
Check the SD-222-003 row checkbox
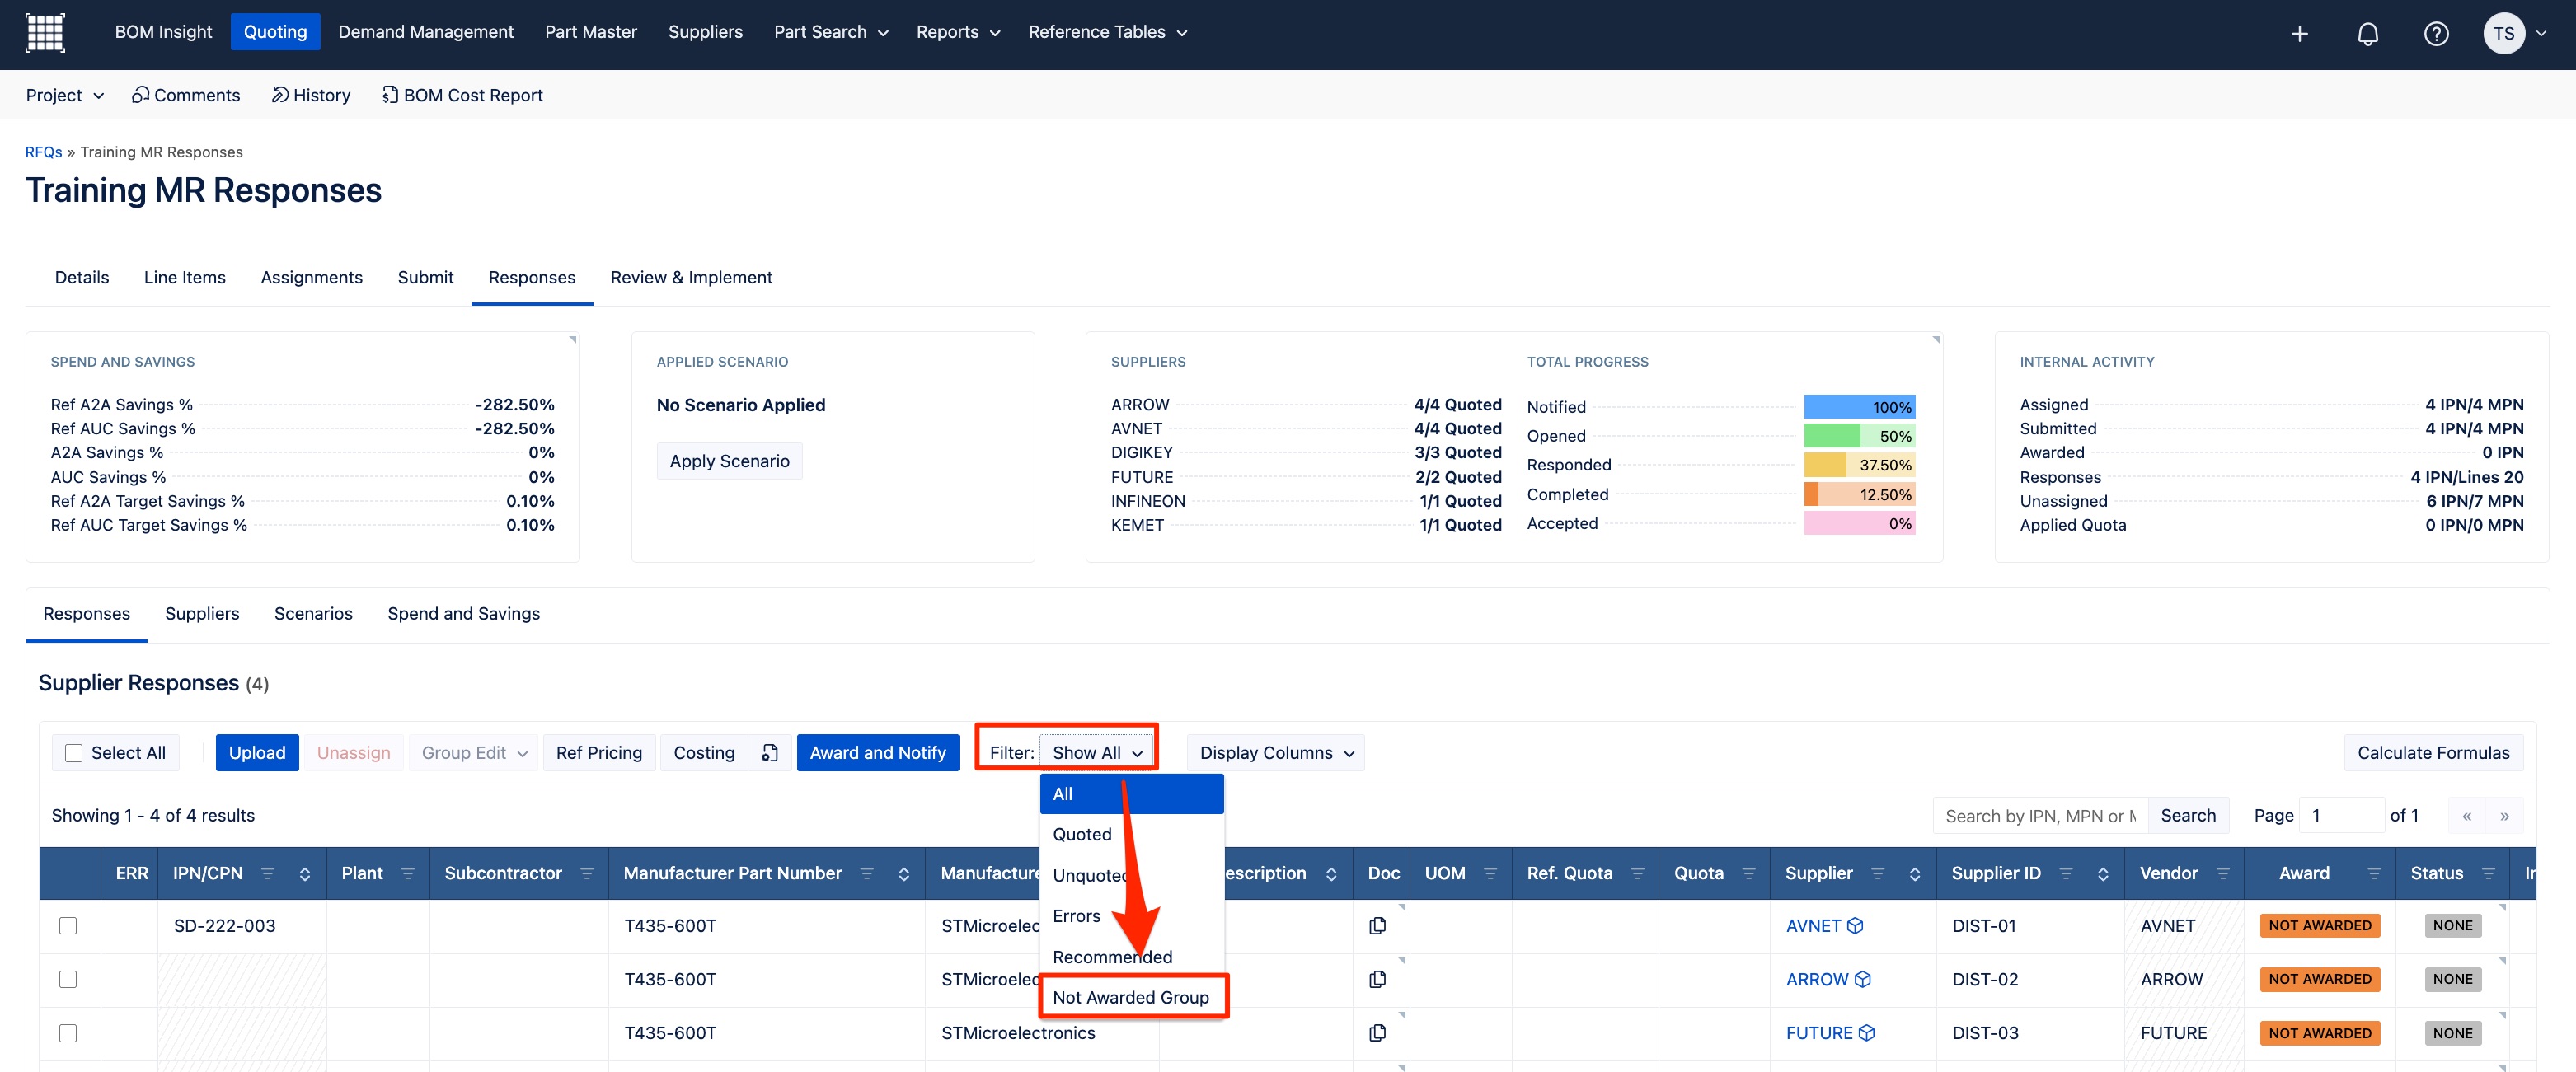pyautogui.click(x=68, y=926)
